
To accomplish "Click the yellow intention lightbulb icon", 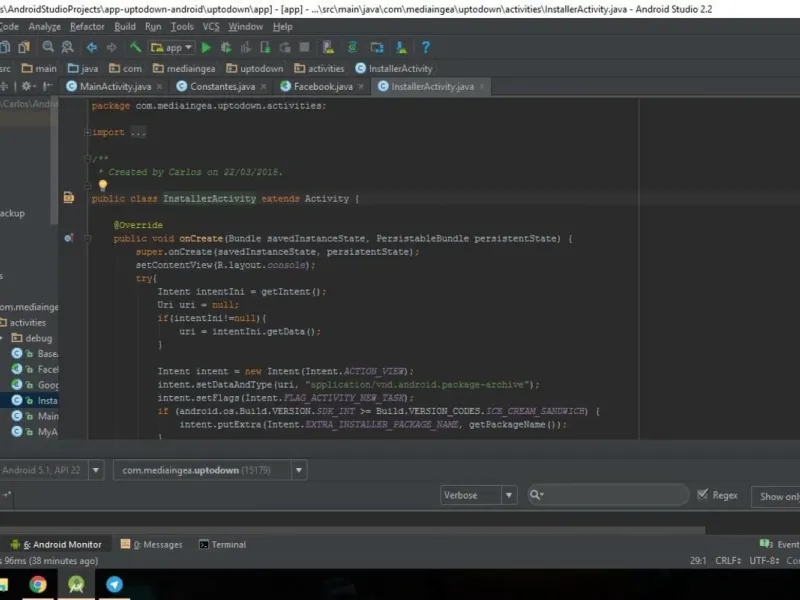I will click(102, 185).
